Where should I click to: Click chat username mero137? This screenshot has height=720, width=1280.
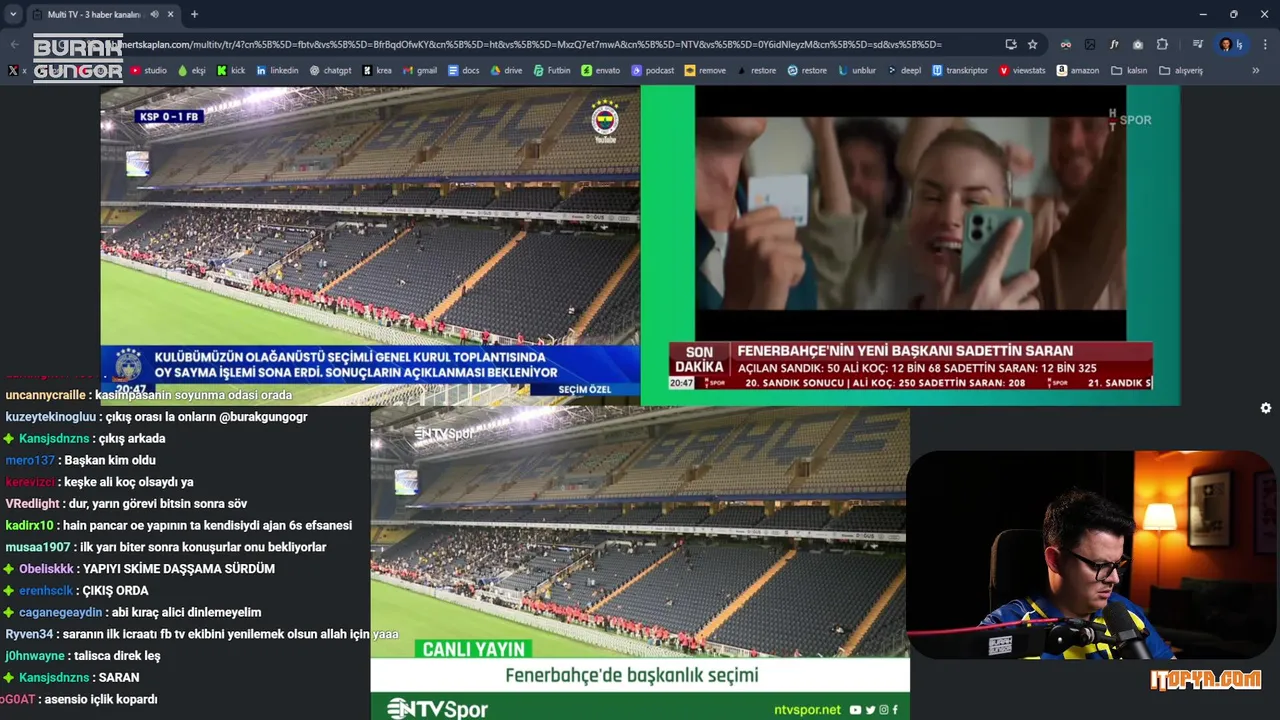pyautogui.click(x=30, y=460)
